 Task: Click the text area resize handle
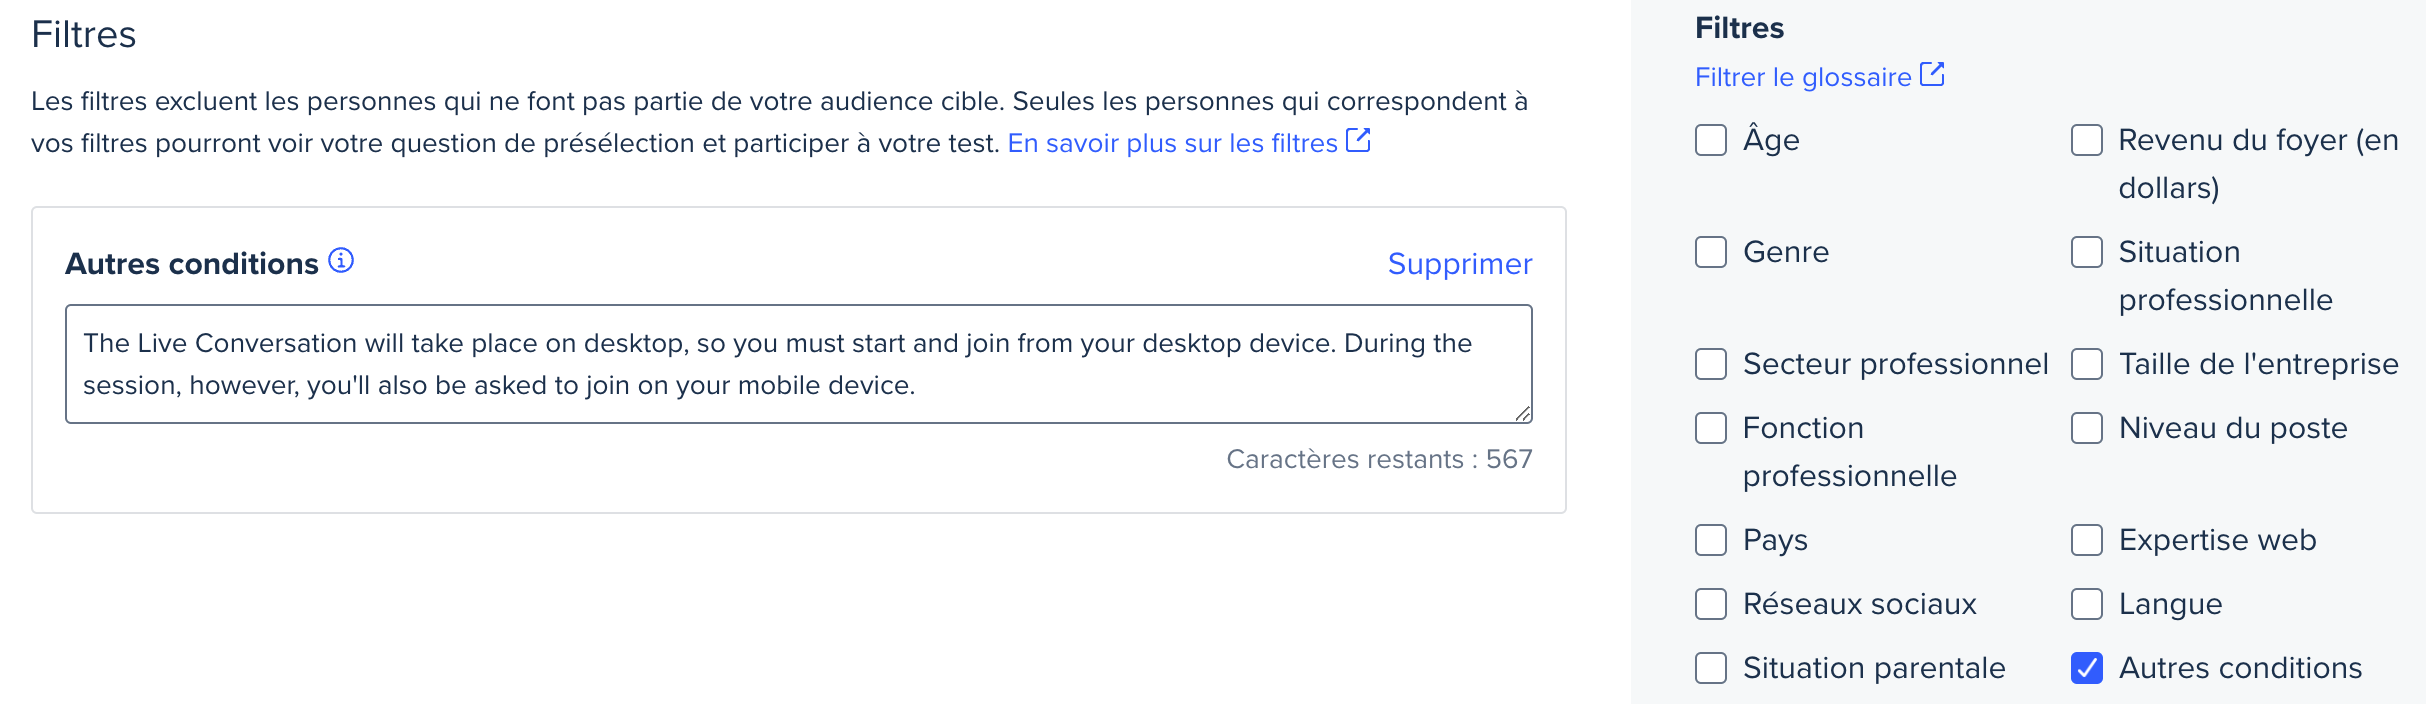pyautogui.click(x=1523, y=414)
